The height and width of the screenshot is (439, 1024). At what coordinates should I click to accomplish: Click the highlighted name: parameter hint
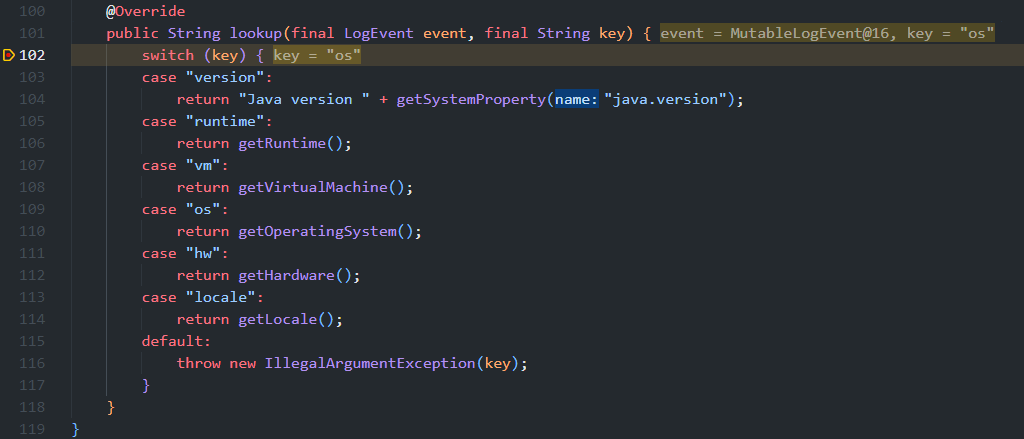[x=576, y=99]
